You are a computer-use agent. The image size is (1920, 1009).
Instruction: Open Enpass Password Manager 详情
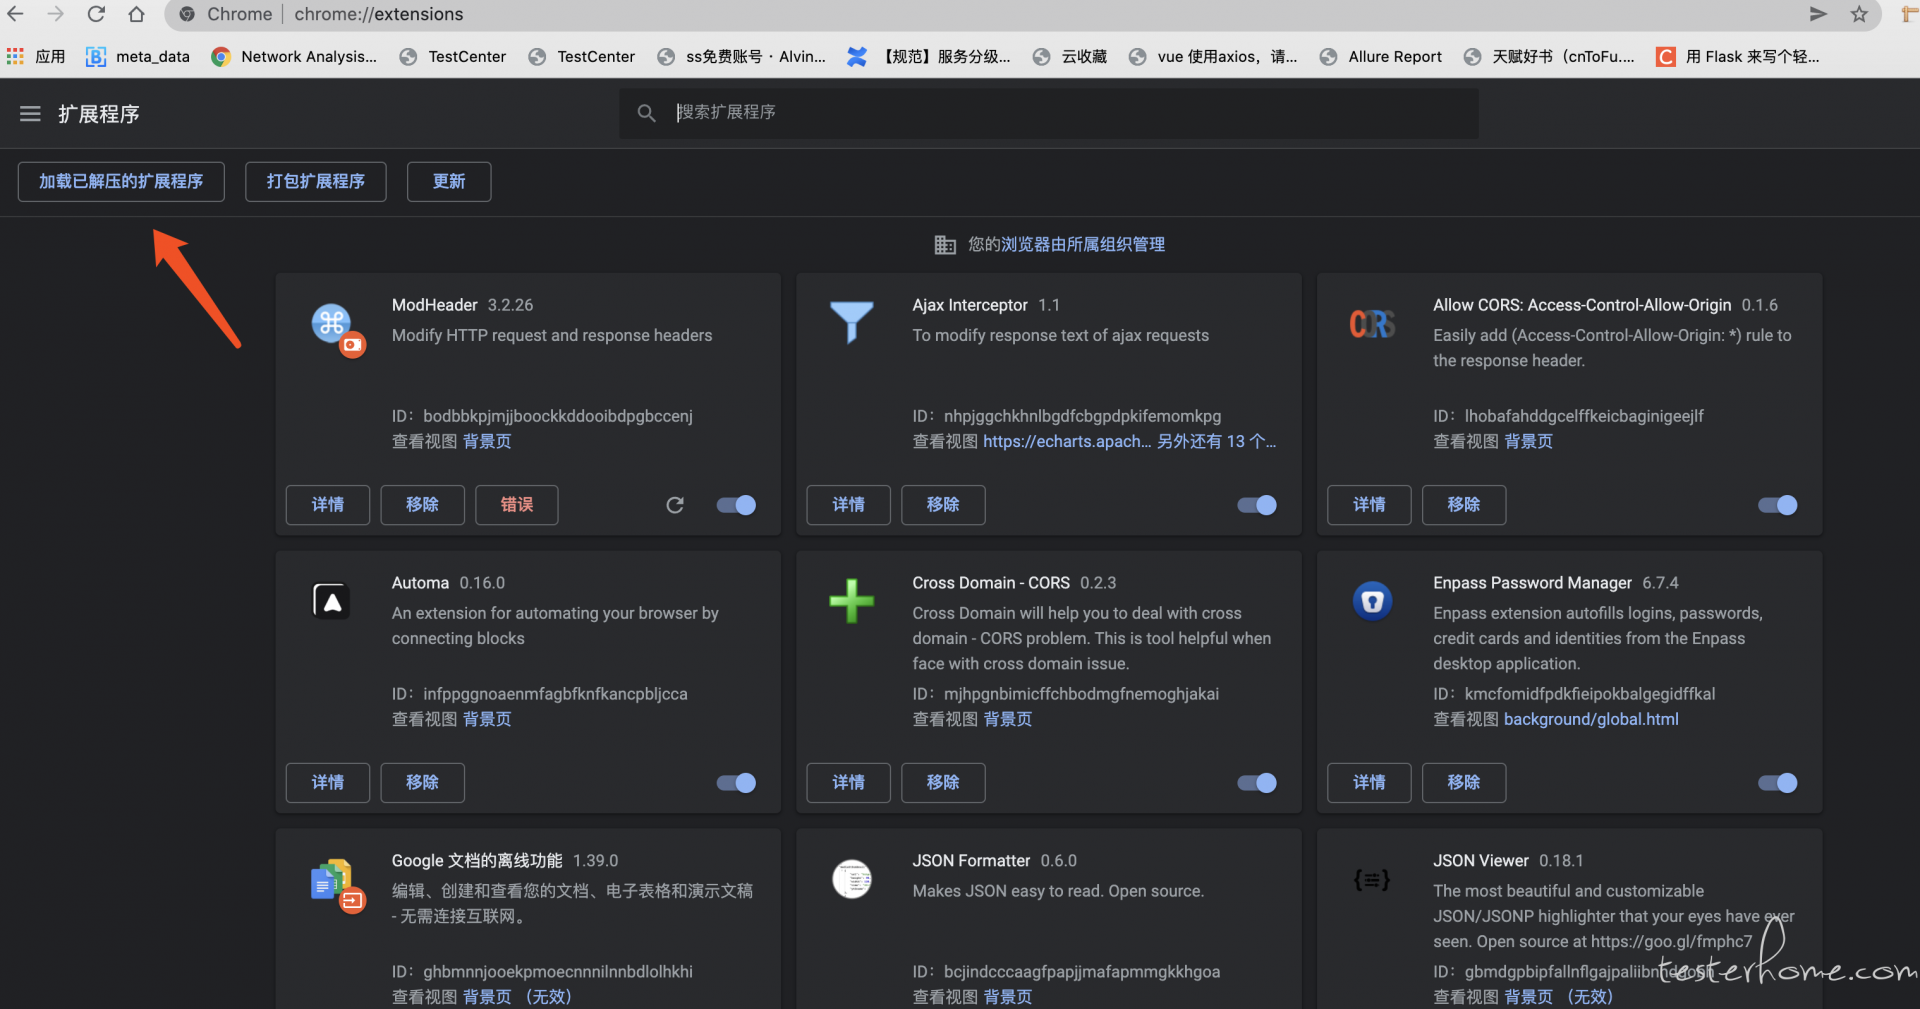click(x=1369, y=783)
